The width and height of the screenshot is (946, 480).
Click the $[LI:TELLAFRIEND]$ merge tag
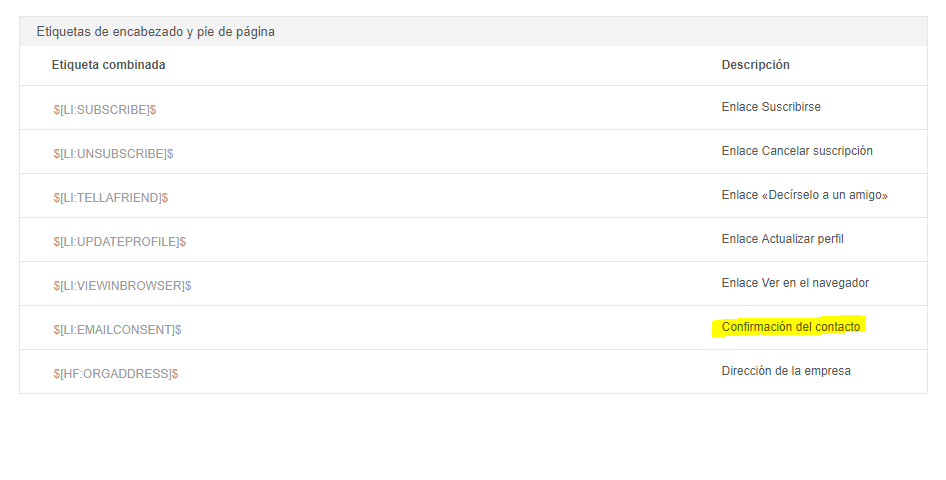tap(111, 197)
